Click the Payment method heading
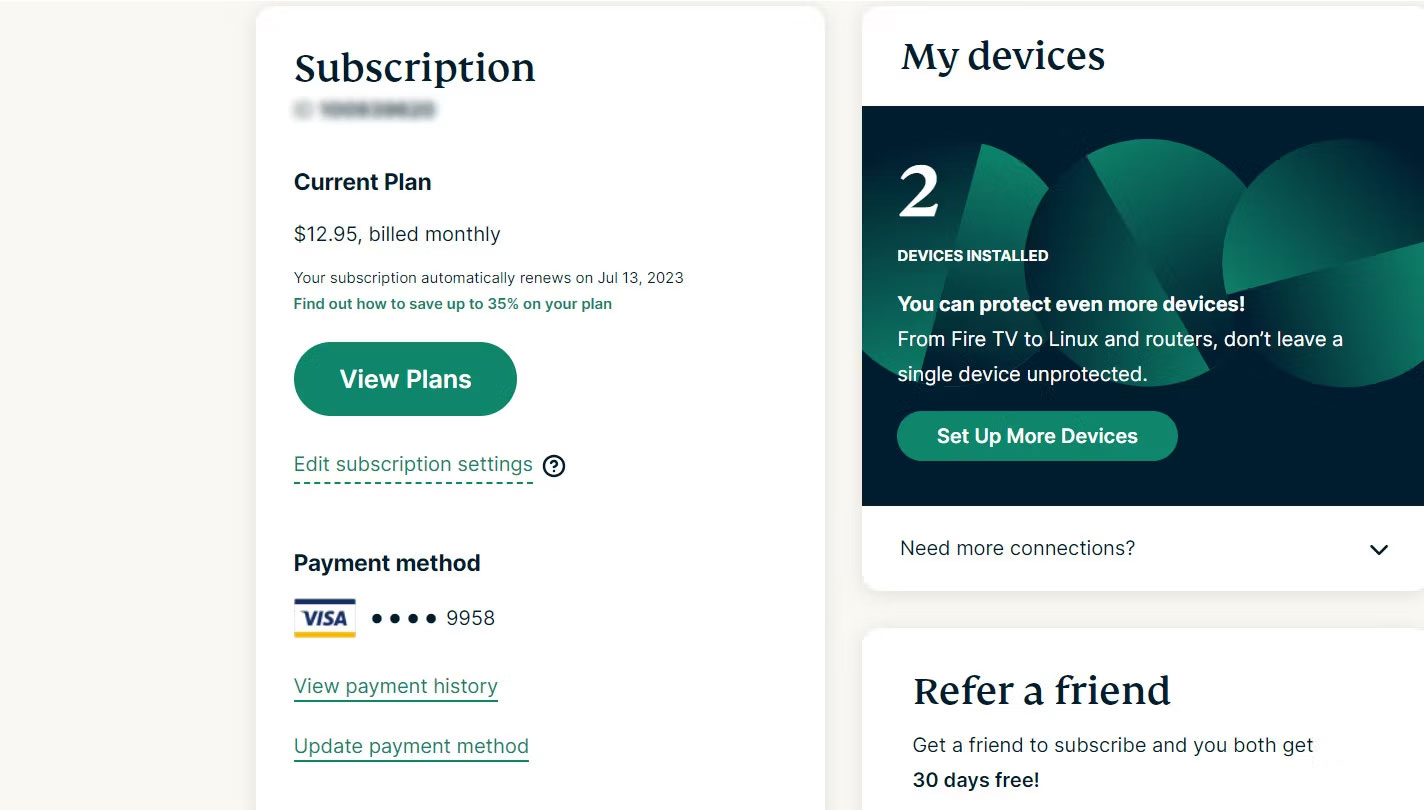The image size is (1424, 810). tap(387, 563)
